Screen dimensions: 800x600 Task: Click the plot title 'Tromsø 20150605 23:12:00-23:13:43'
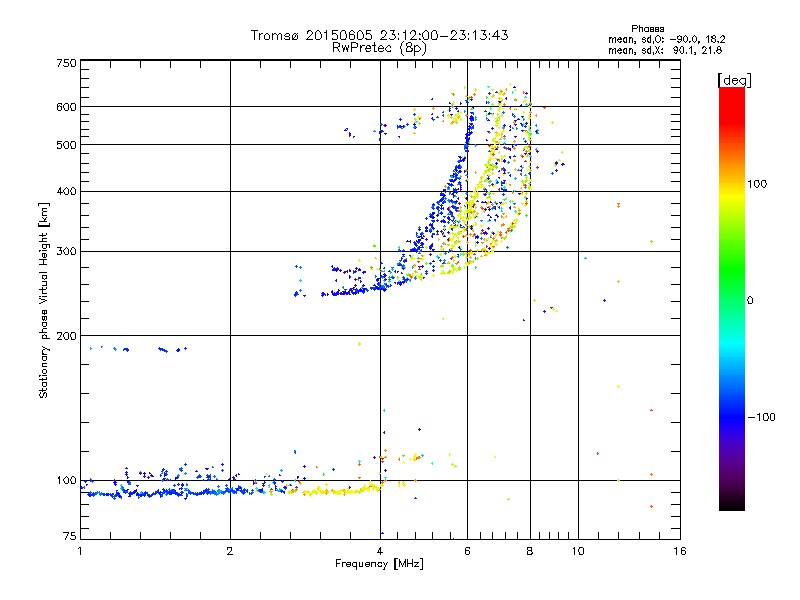tap(379, 35)
